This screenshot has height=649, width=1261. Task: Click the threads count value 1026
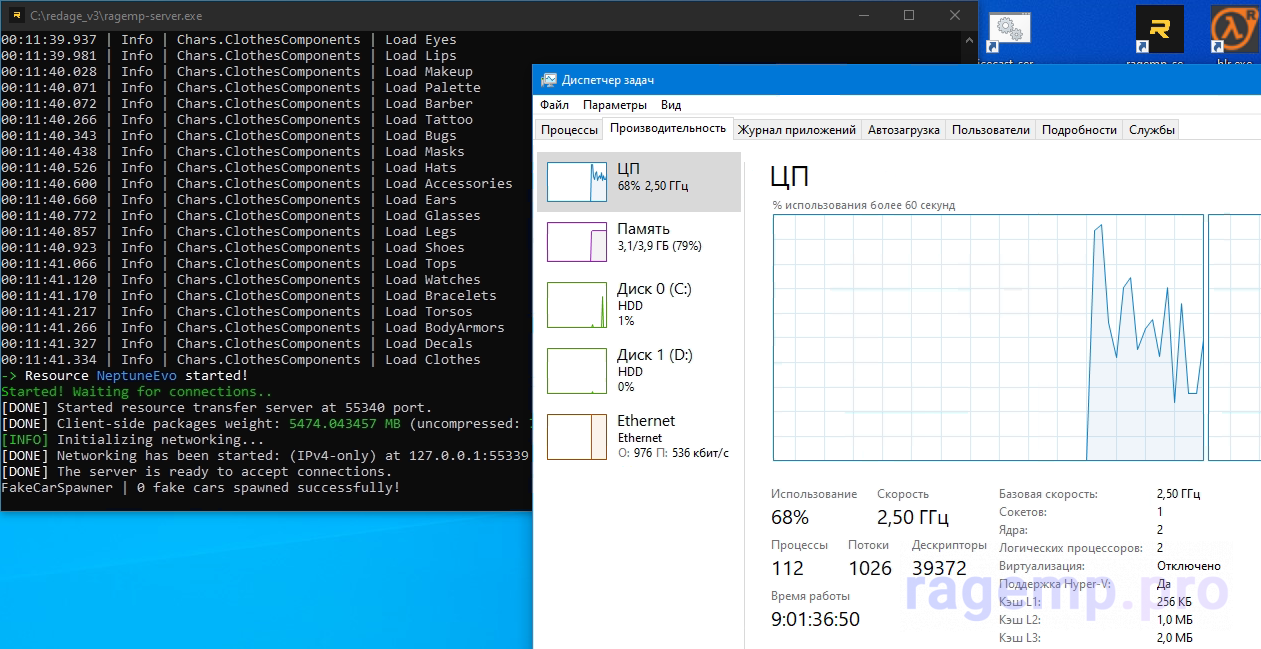click(x=869, y=568)
